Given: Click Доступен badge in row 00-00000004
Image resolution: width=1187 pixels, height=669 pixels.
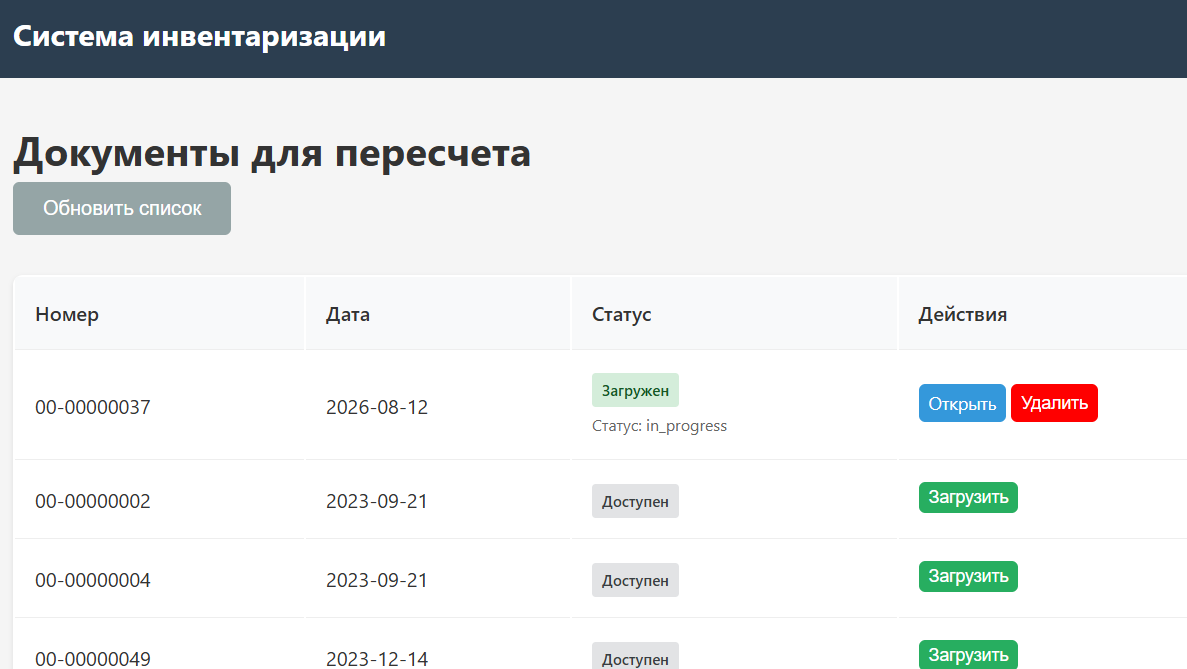Looking at the screenshot, I should pyautogui.click(x=635, y=580).
